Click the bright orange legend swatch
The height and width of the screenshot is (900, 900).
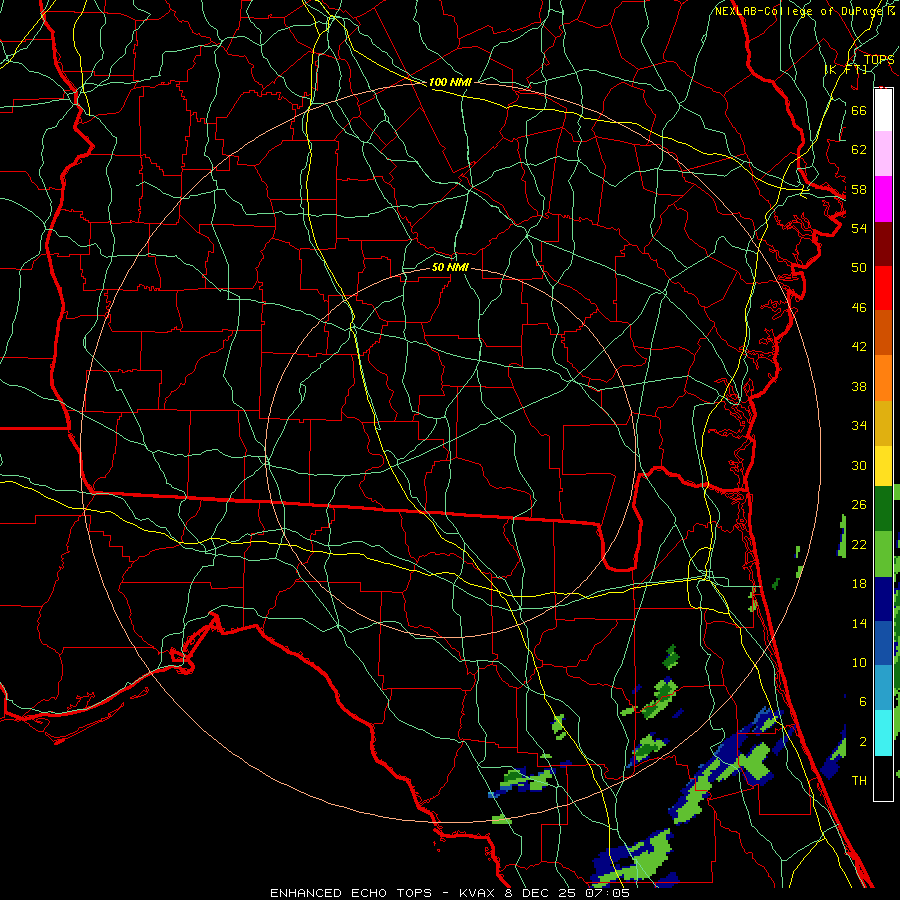[x=883, y=378]
